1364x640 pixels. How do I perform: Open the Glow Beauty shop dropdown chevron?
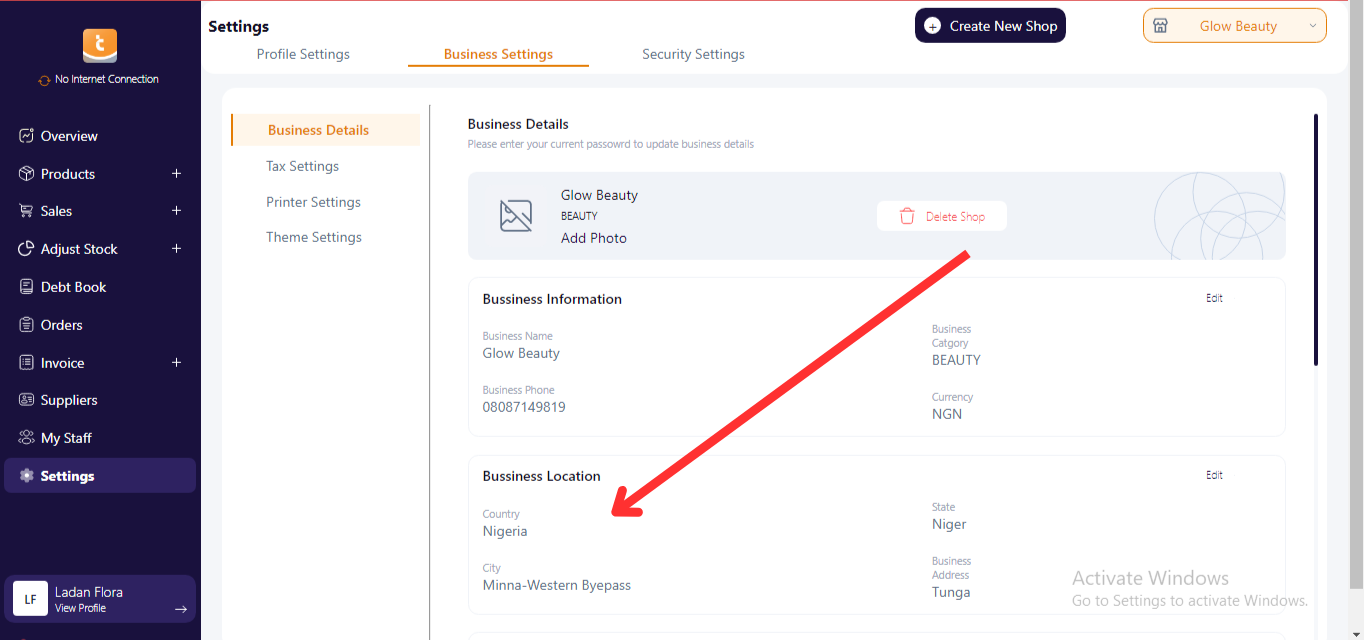click(1312, 26)
